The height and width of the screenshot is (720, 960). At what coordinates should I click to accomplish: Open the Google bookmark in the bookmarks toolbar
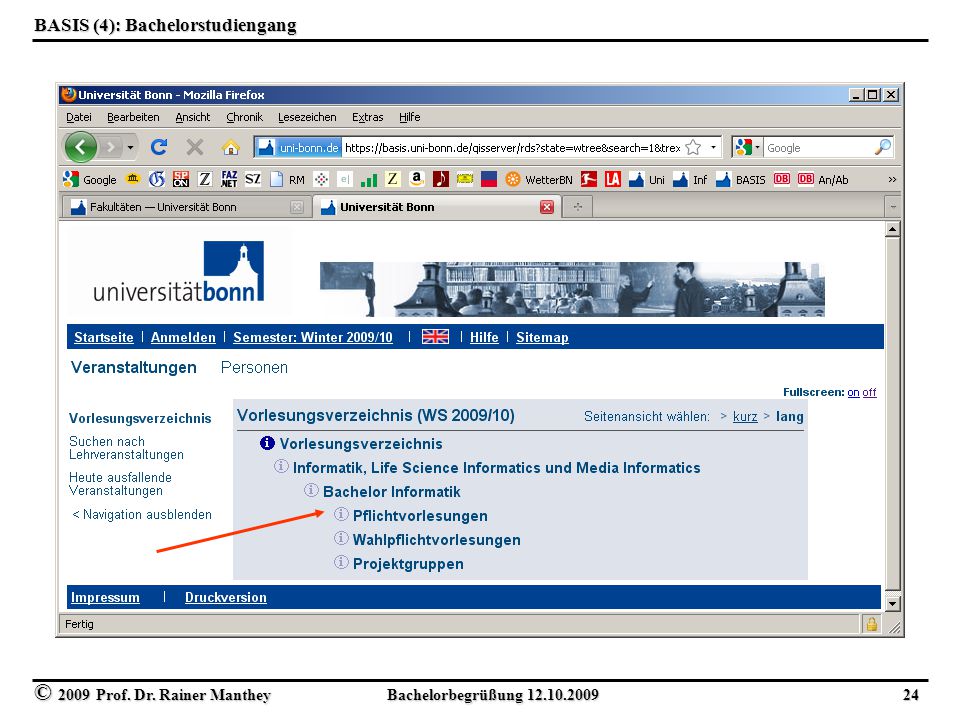point(89,179)
